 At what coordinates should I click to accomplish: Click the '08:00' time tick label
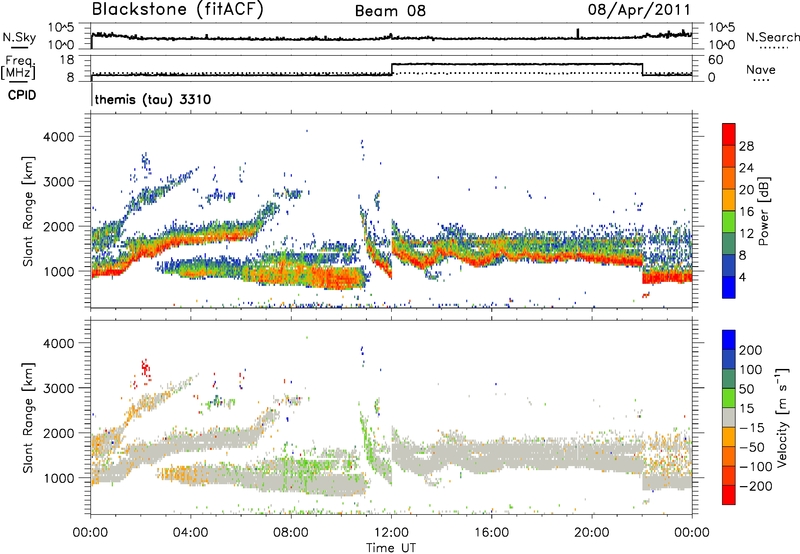tap(291, 533)
